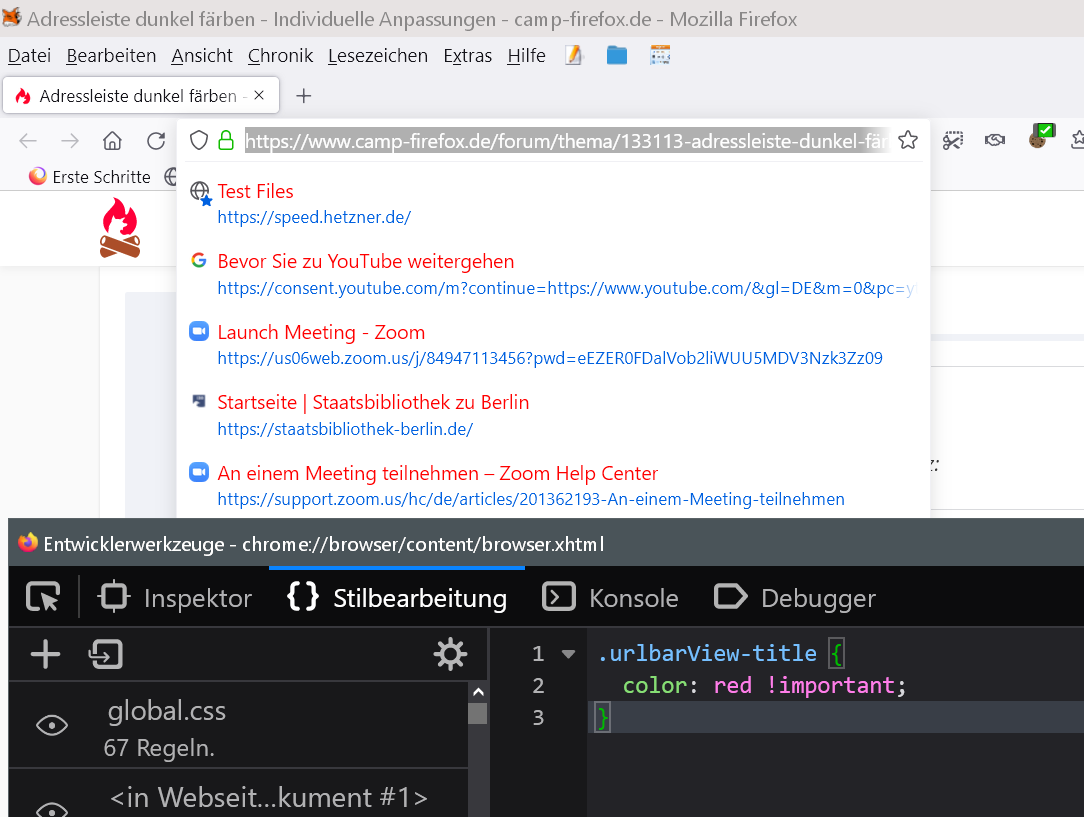Screen dimensions: 1084x817
Task: Open Startseite Staatsbibliothek zu Berlin suggestion
Action: tap(373, 403)
